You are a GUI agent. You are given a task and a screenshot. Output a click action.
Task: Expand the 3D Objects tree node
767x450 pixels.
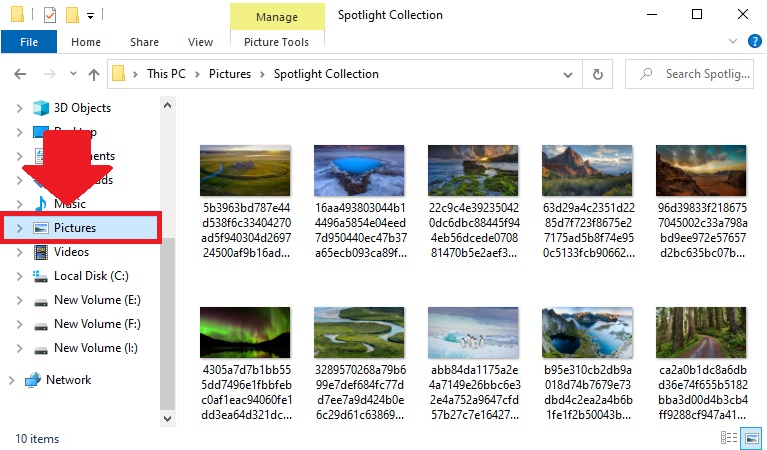pyautogui.click(x=20, y=108)
